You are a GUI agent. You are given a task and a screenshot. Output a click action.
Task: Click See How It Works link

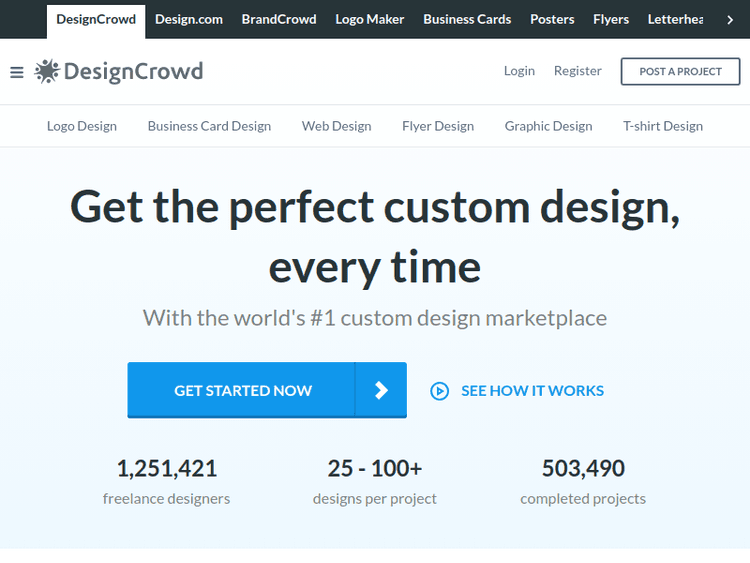(x=532, y=391)
